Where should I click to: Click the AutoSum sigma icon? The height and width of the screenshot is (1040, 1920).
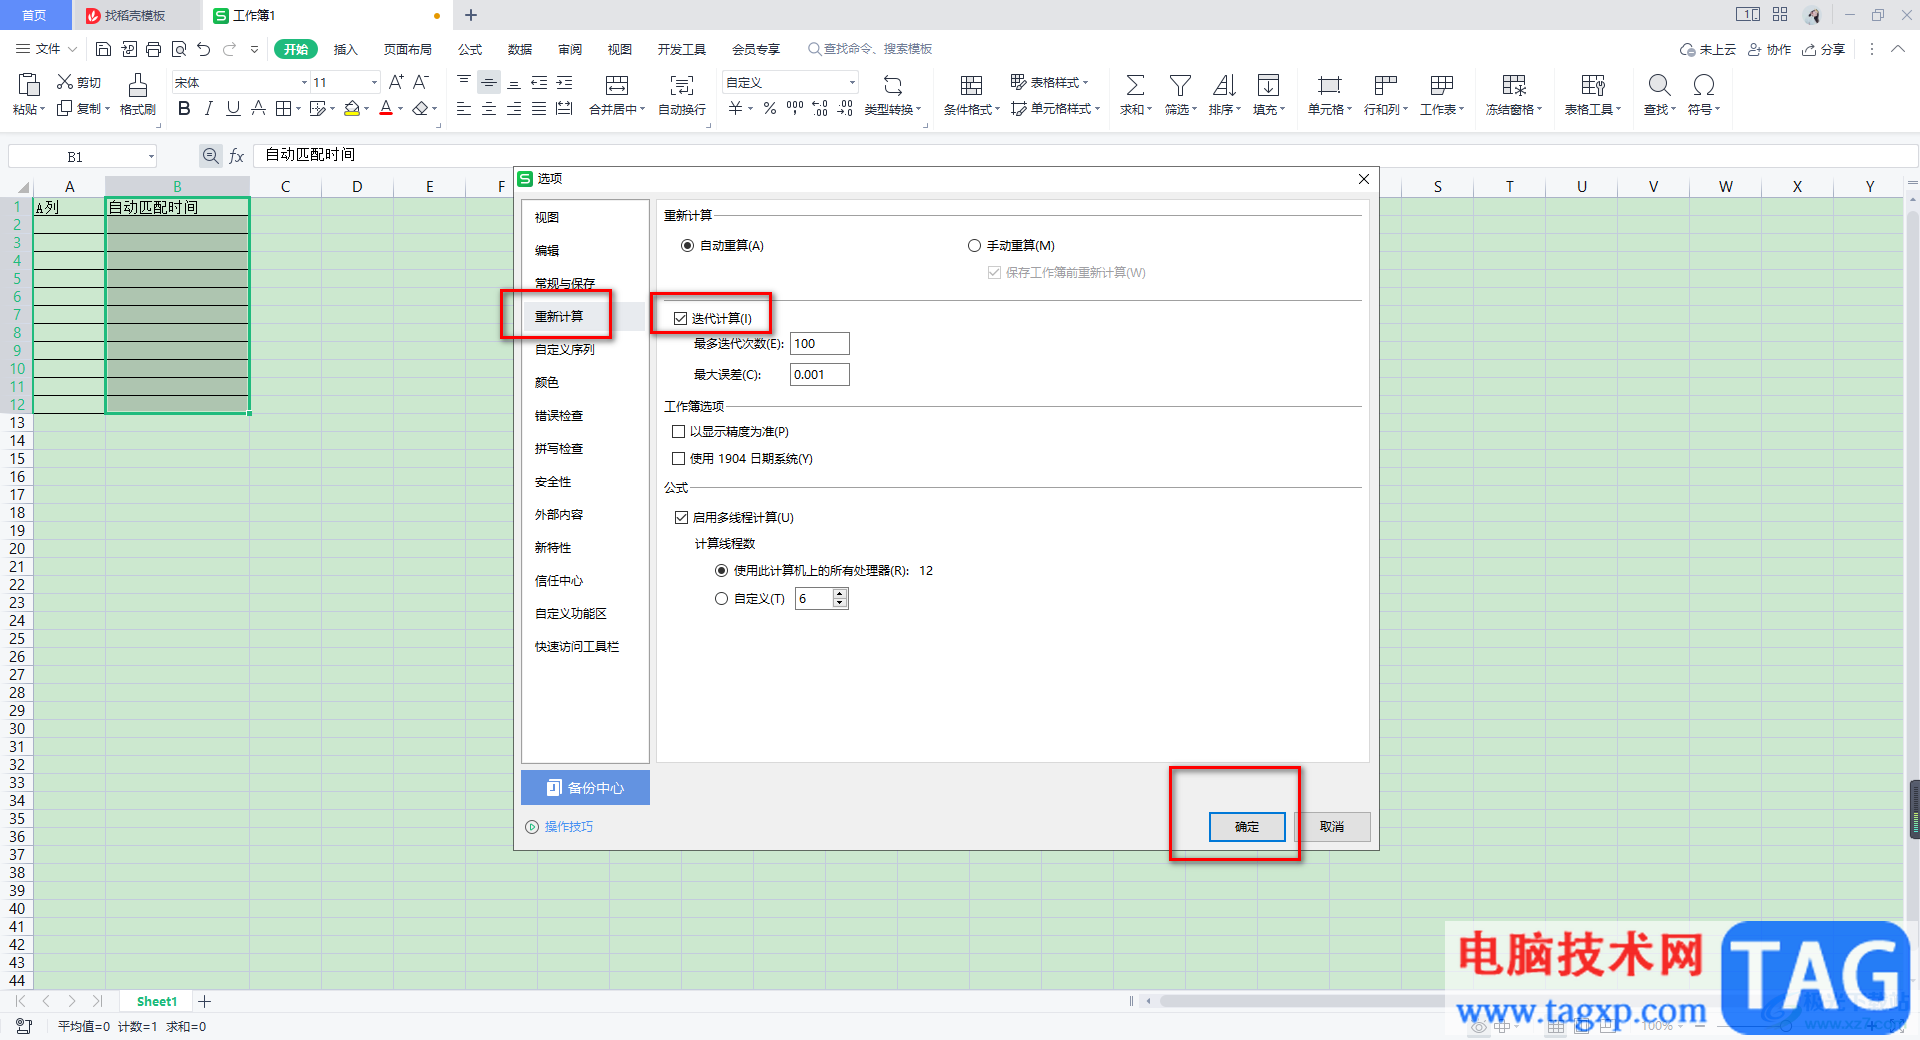1135,85
